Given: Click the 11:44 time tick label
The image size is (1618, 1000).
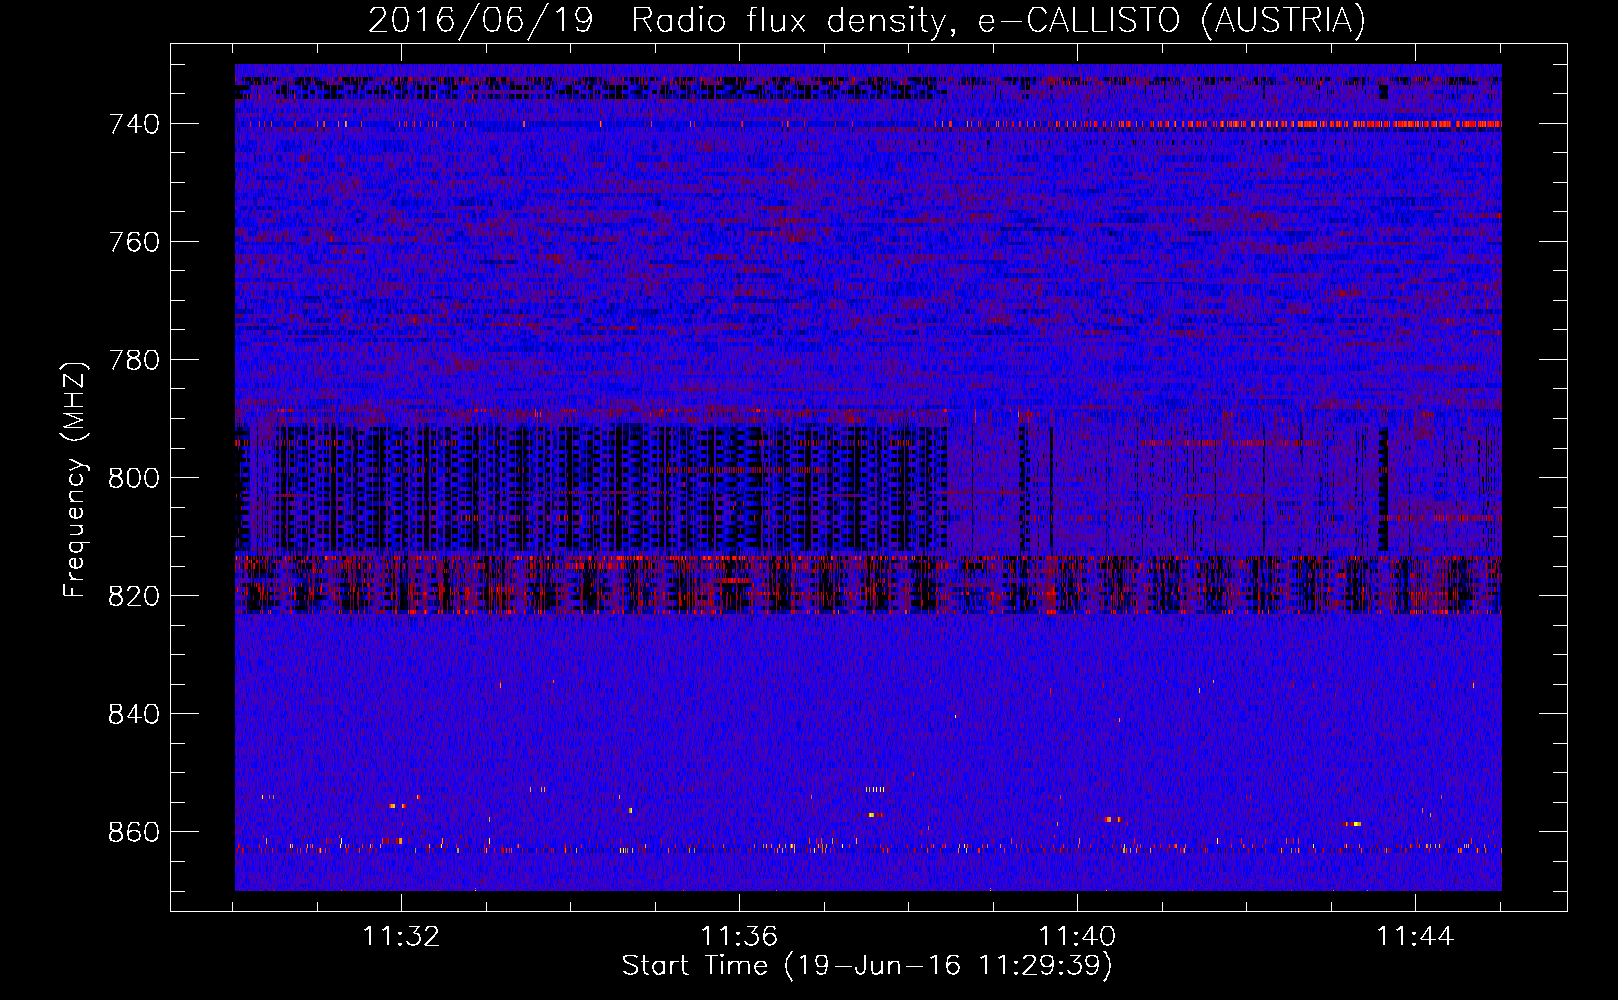Looking at the screenshot, I should [x=1415, y=936].
